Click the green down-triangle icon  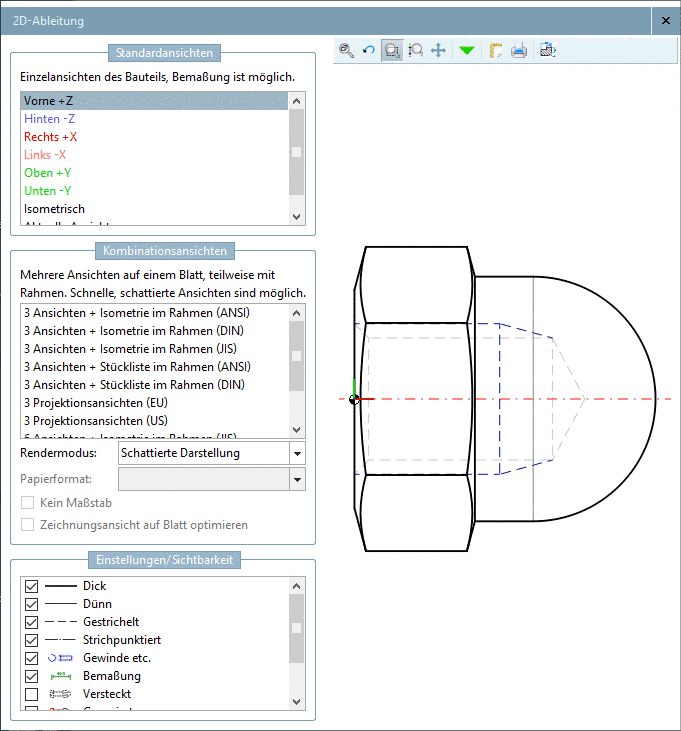click(467, 50)
